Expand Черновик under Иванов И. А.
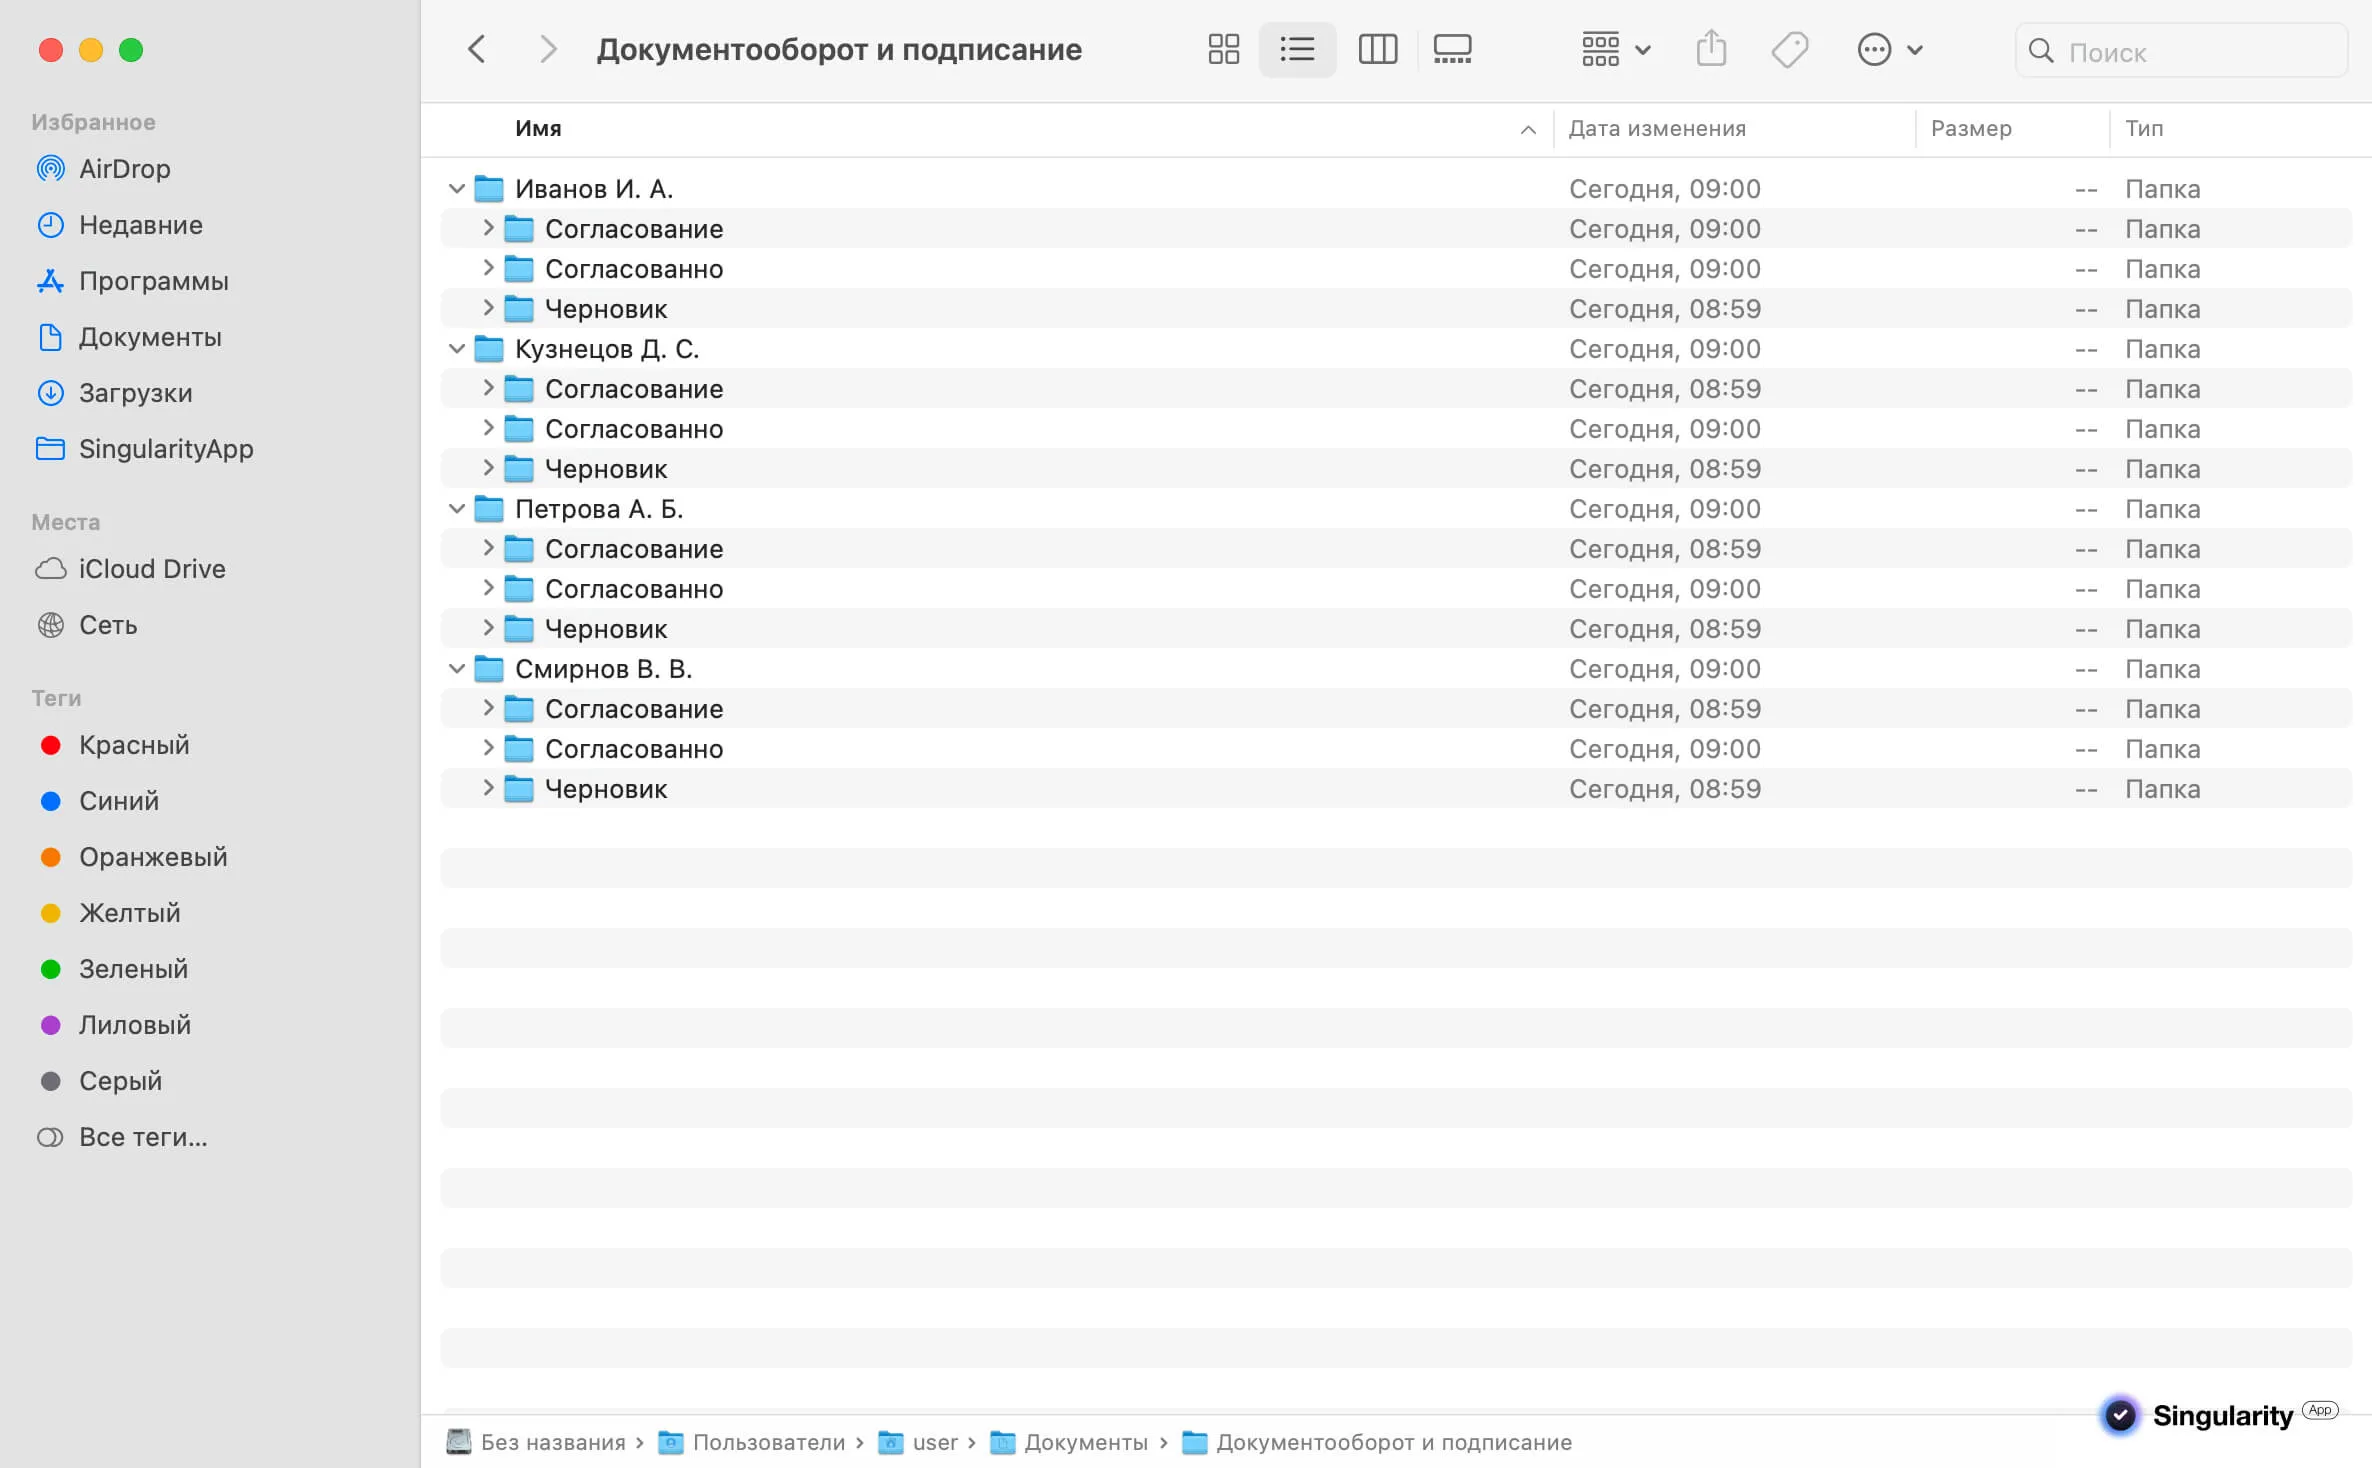Image resolution: width=2372 pixels, height=1468 pixels. coord(488,308)
